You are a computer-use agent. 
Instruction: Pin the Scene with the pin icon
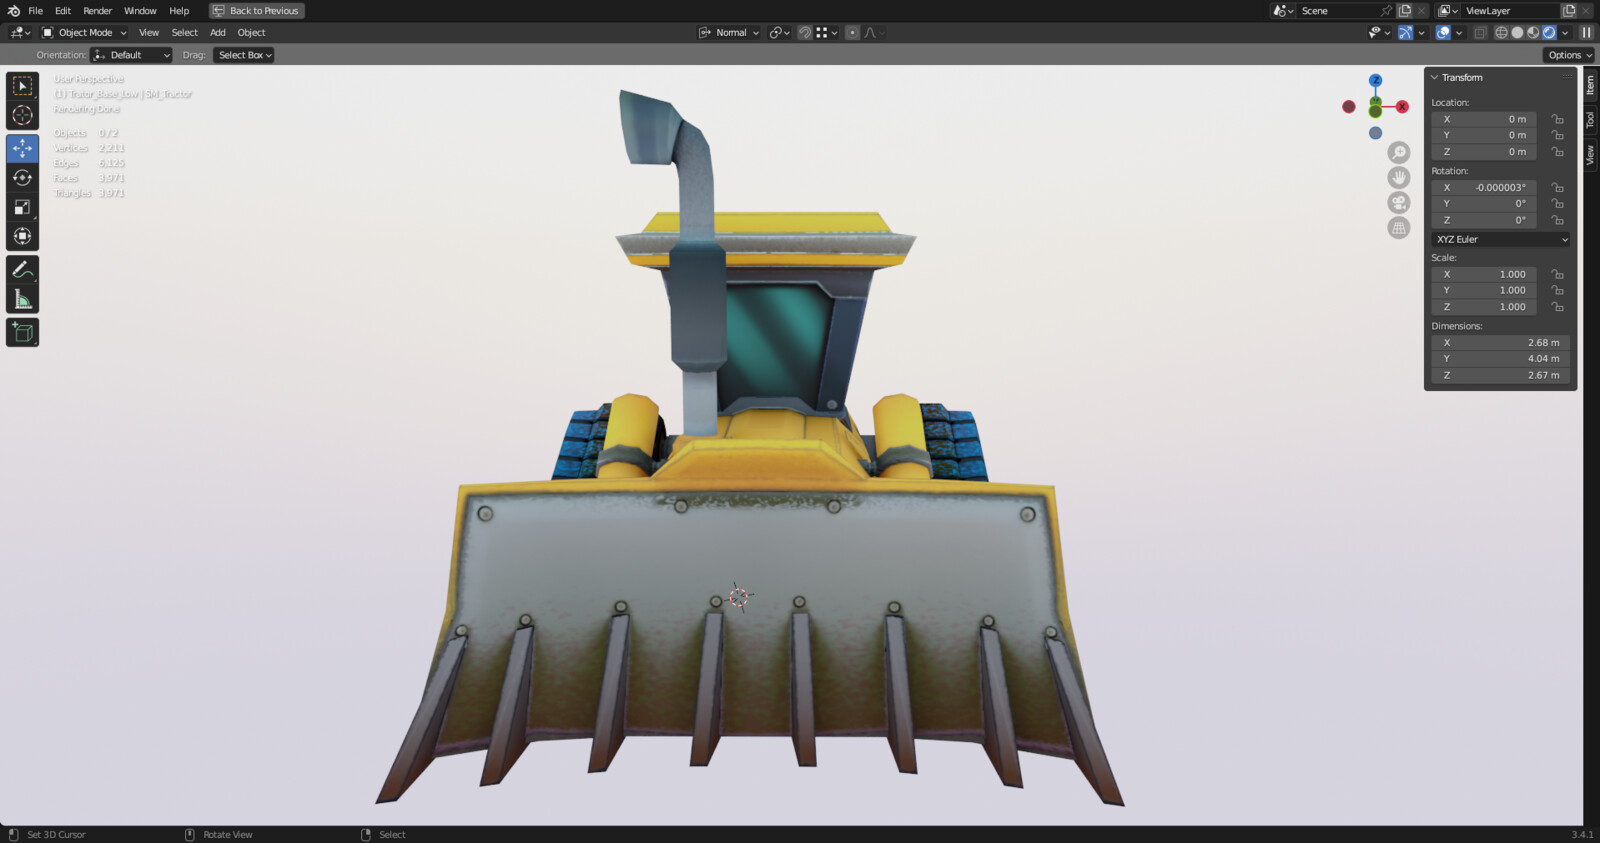coord(1386,11)
